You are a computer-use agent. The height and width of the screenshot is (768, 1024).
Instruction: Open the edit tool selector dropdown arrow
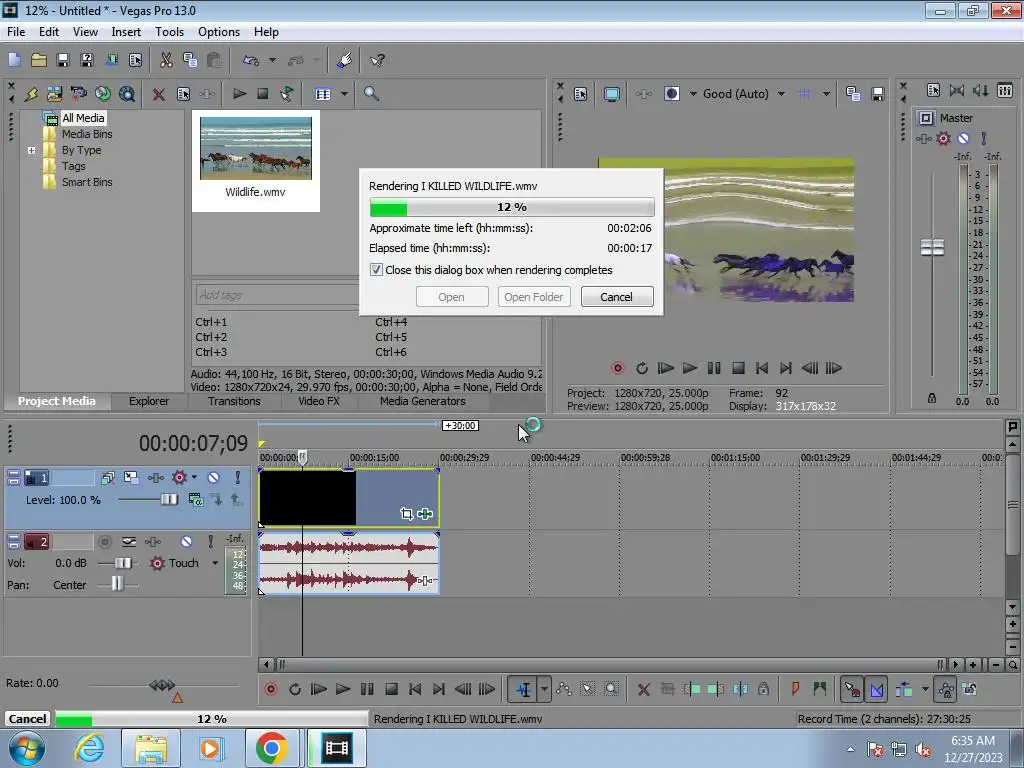click(x=544, y=689)
